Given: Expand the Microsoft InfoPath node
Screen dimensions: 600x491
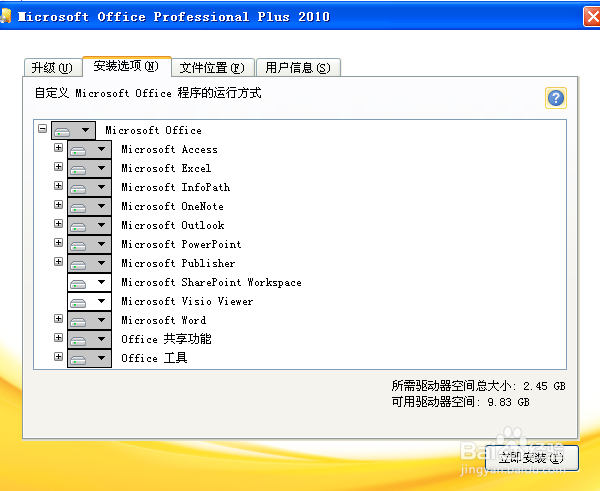Looking at the screenshot, I should click(59, 186).
